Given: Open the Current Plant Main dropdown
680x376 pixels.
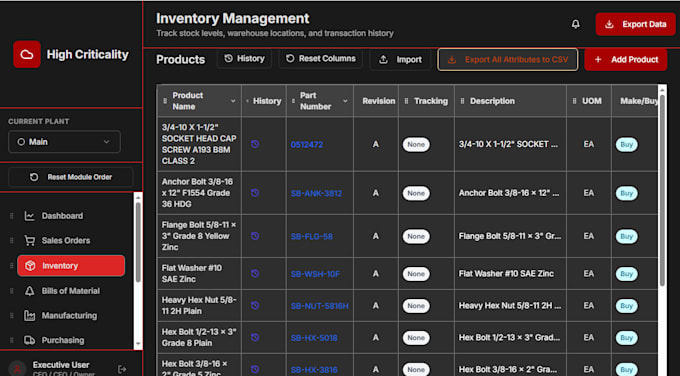Looking at the screenshot, I should point(64,142).
